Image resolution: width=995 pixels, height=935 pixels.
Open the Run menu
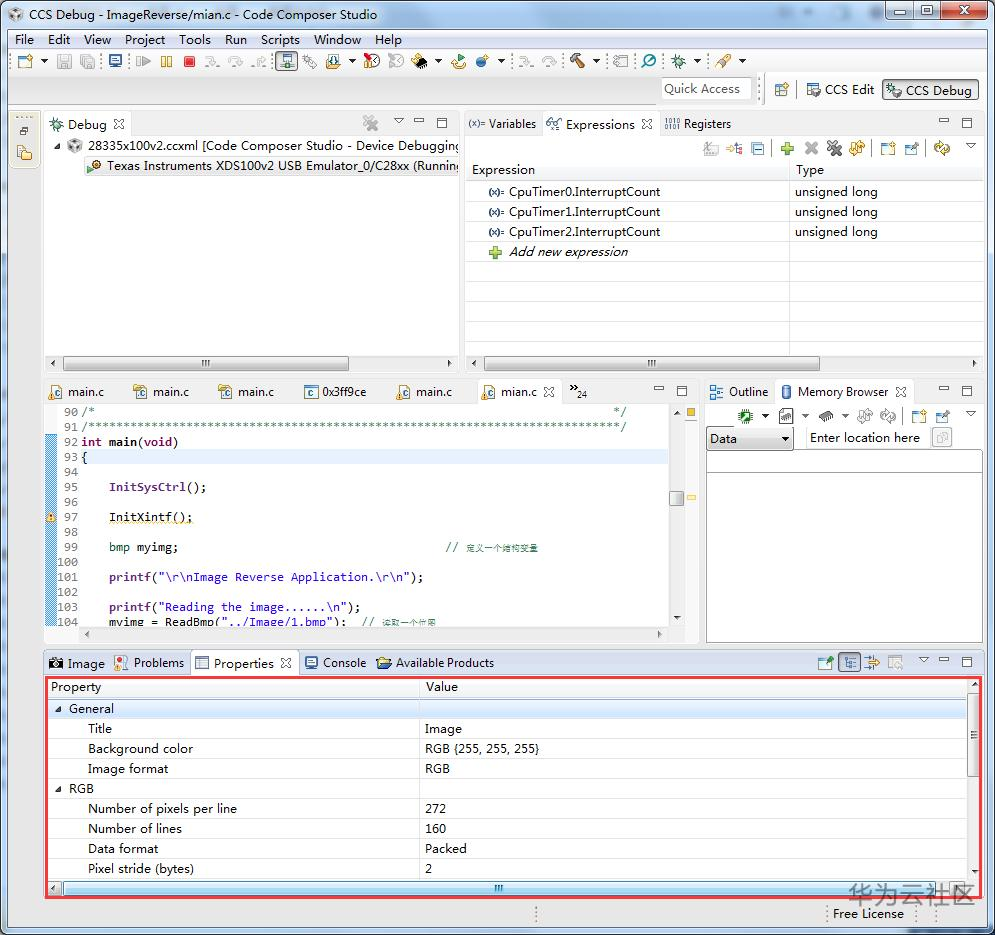(x=235, y=39)
